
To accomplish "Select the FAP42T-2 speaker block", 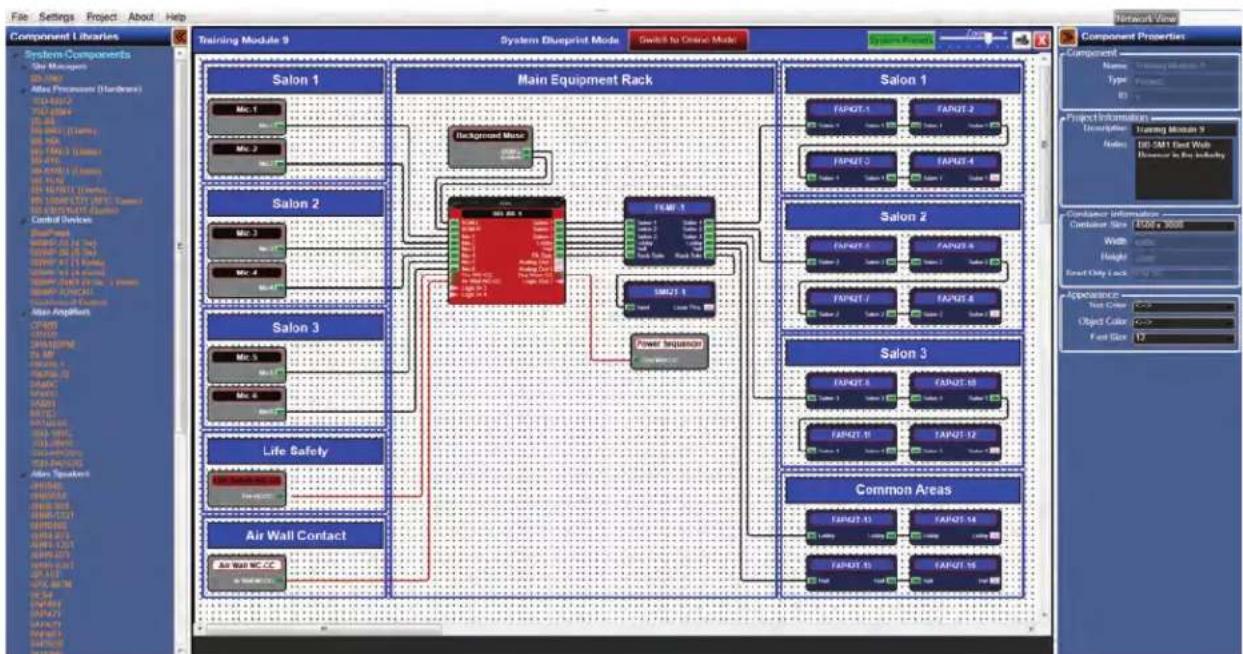I will click(x=956, y=116).
